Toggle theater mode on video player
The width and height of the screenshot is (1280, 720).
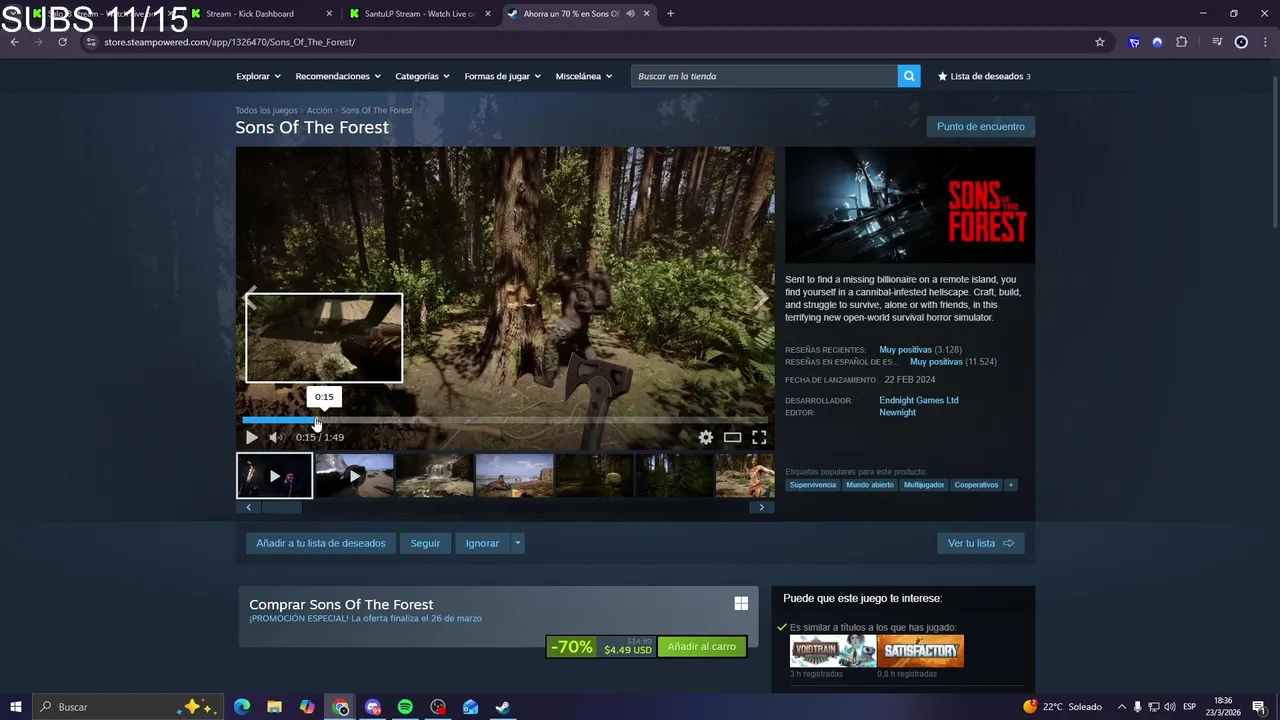[x=733, y=437]
